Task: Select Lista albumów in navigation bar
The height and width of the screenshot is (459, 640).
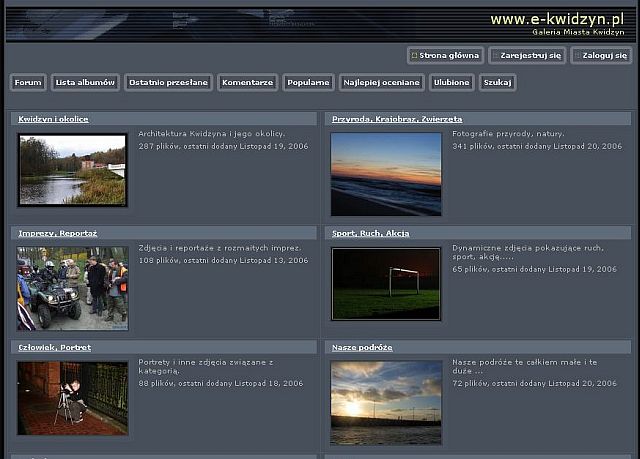Action: 85,83
